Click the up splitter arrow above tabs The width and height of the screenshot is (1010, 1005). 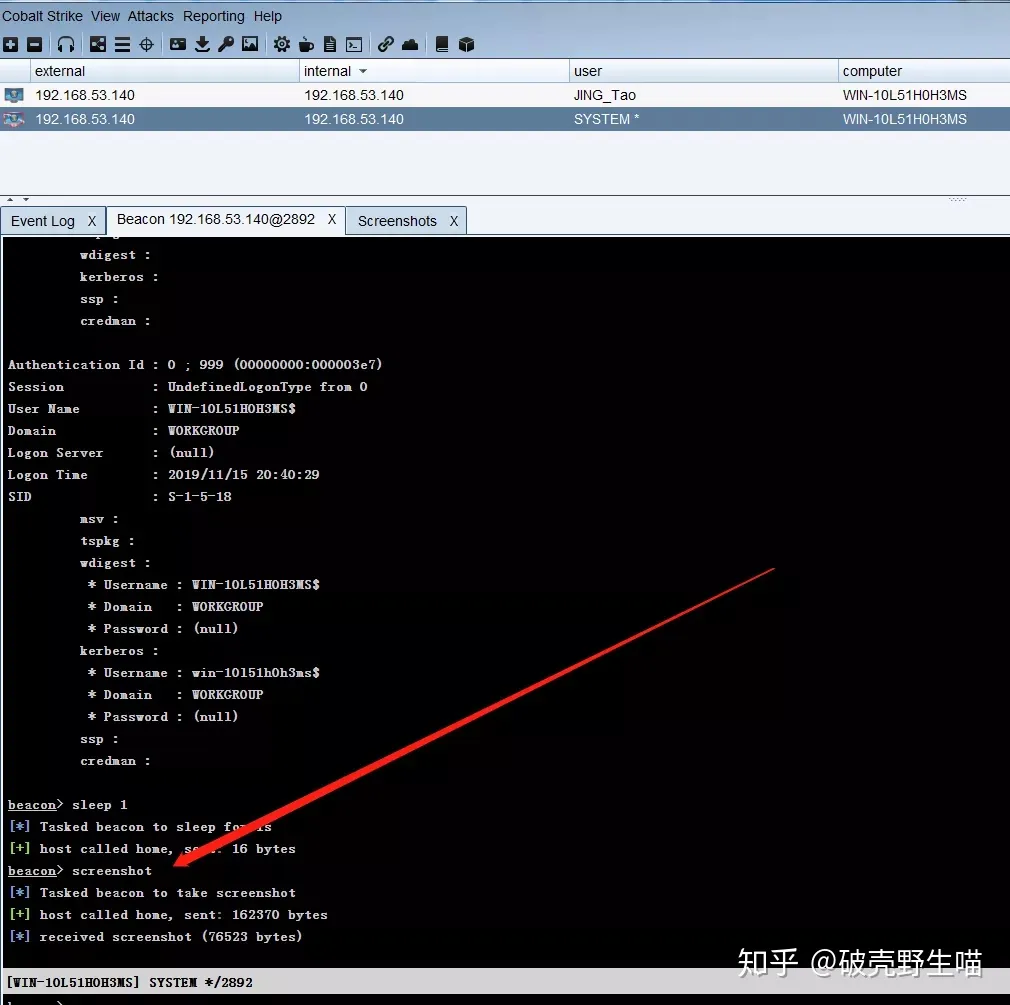click(x=10, y=200)
